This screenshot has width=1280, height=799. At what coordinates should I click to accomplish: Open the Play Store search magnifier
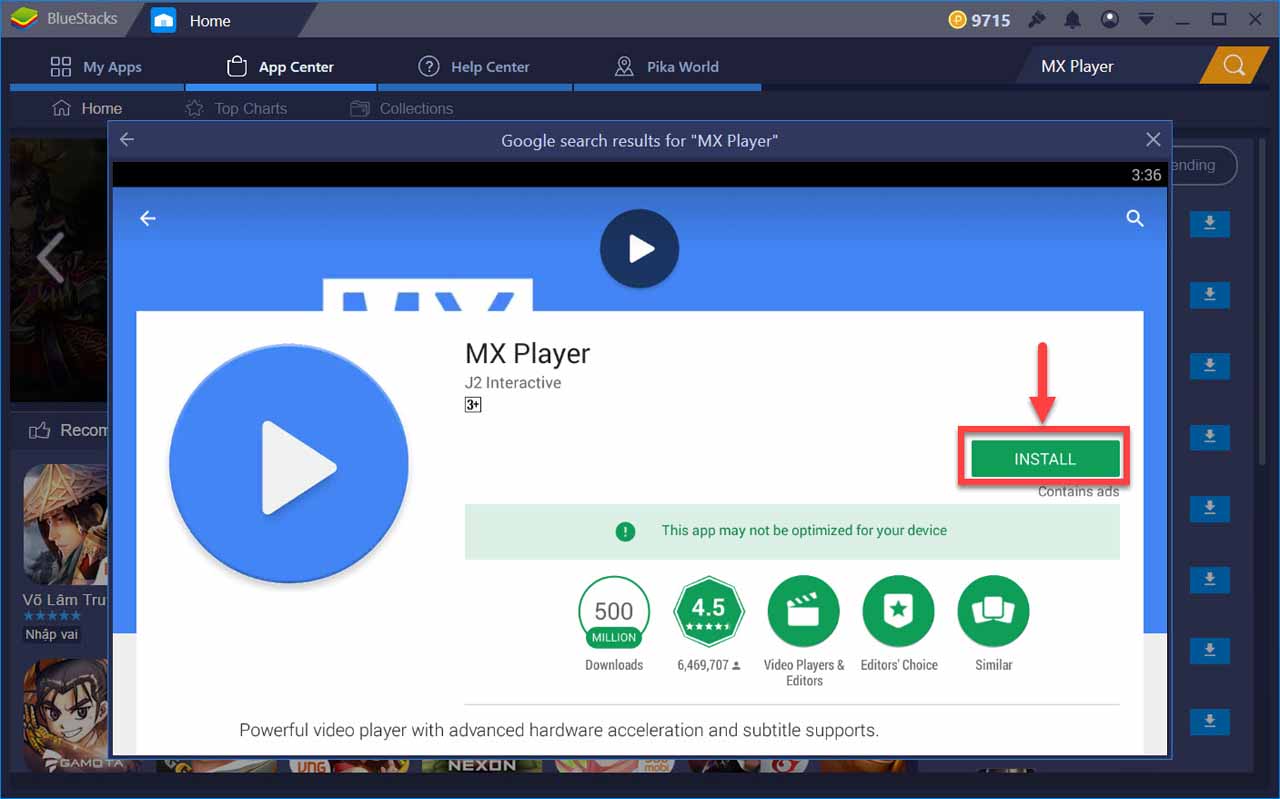point(1135,218)
